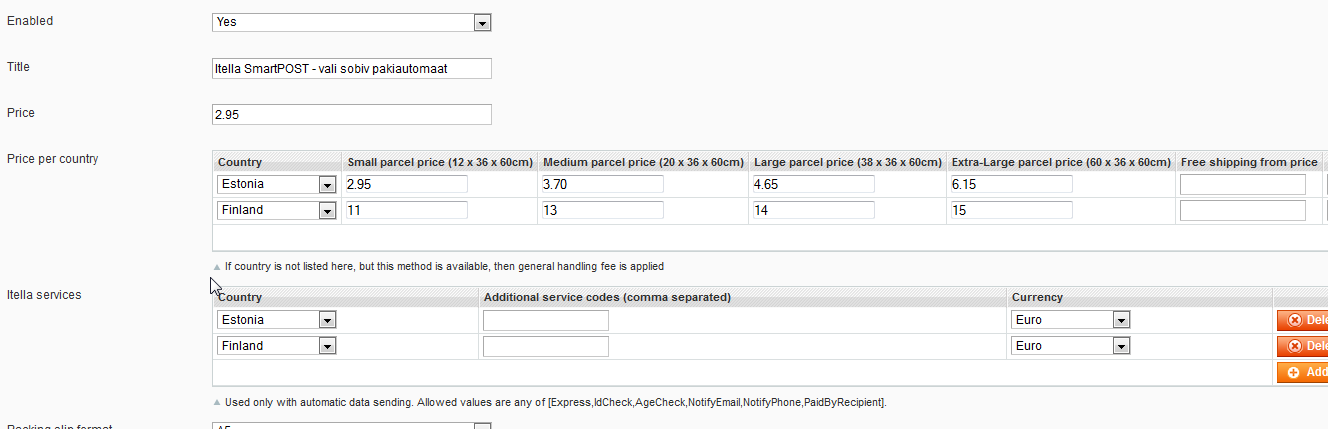This screenshot has height=429, width=1328.
Task: Click the Small parcel price column header
Action: pyautogui.click(x=439, y=162)
